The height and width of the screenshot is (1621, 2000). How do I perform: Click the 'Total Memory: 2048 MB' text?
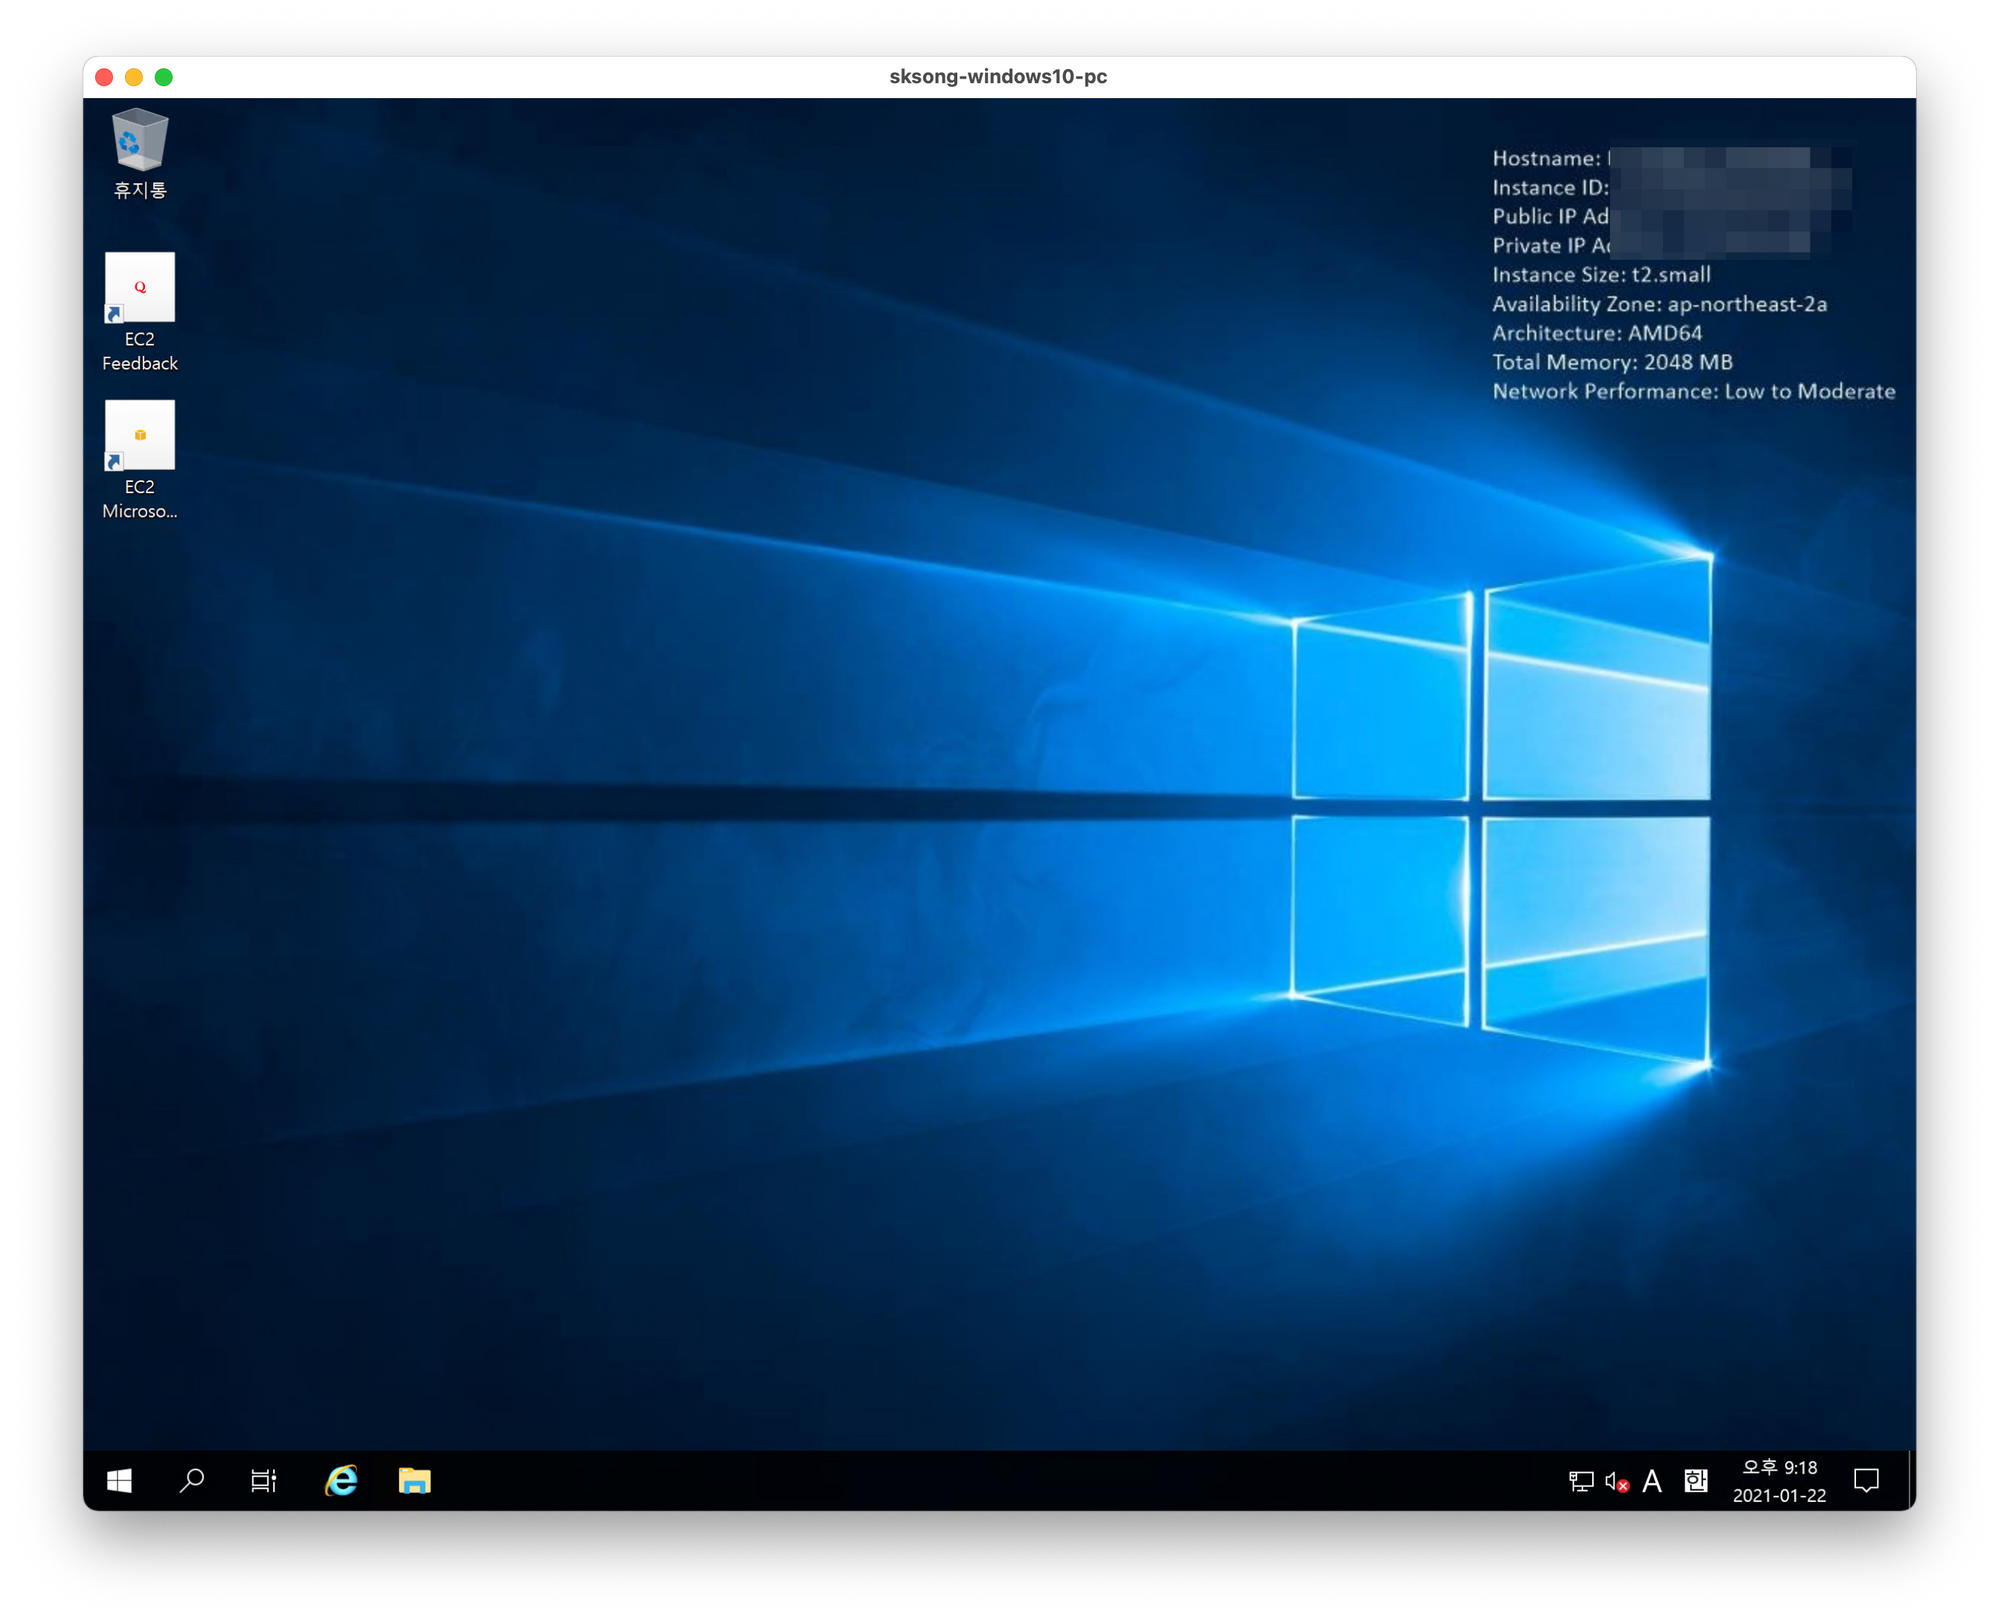[1612, 362]
